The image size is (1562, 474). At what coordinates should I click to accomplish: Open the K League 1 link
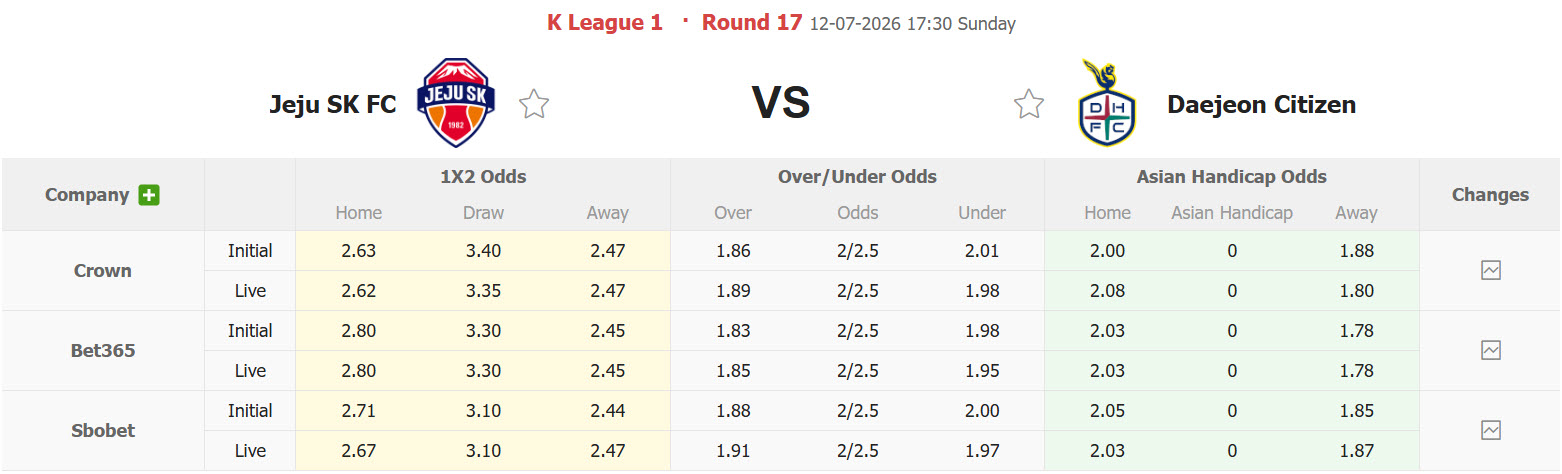pyautogui.click(x=605, y=22)
